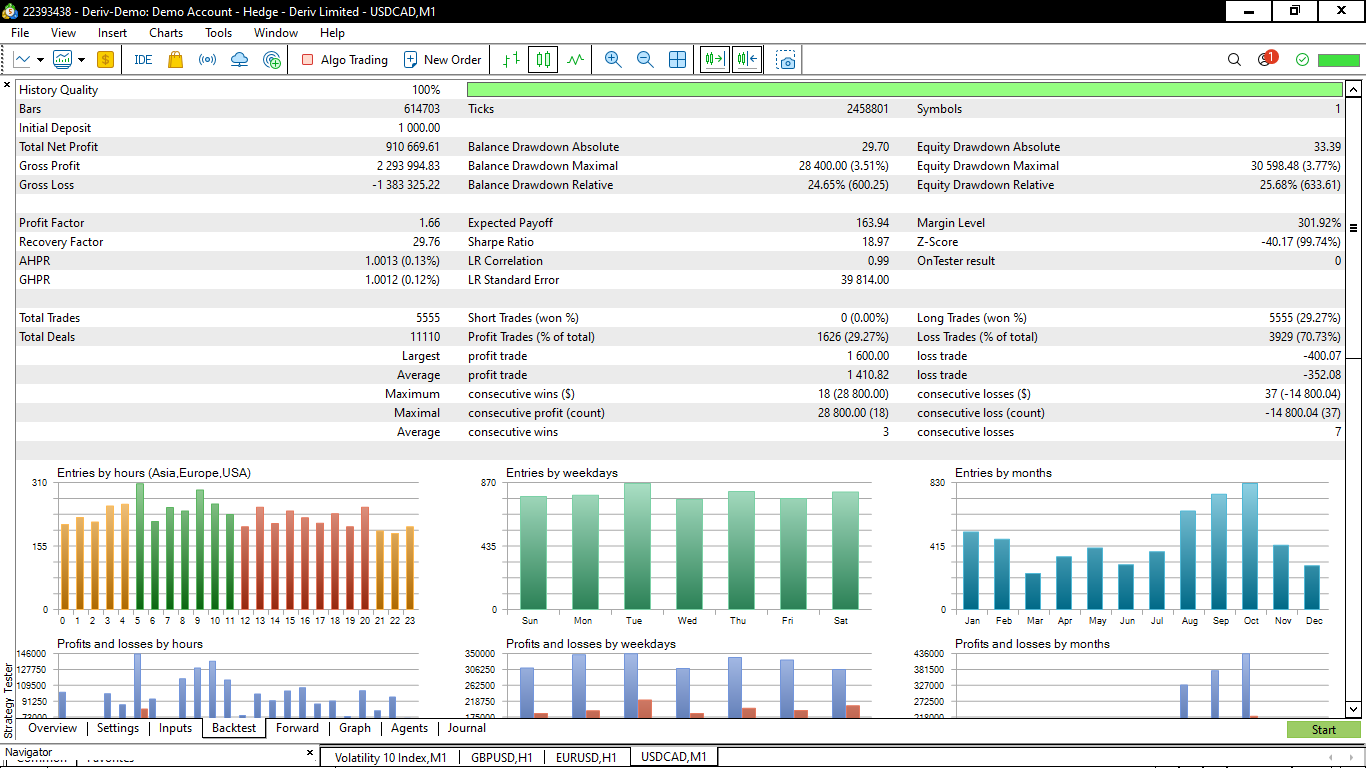The height and width of the screenshot is (768, 1366).
Task: Open the search magnifier
Action: [1234, 60]
